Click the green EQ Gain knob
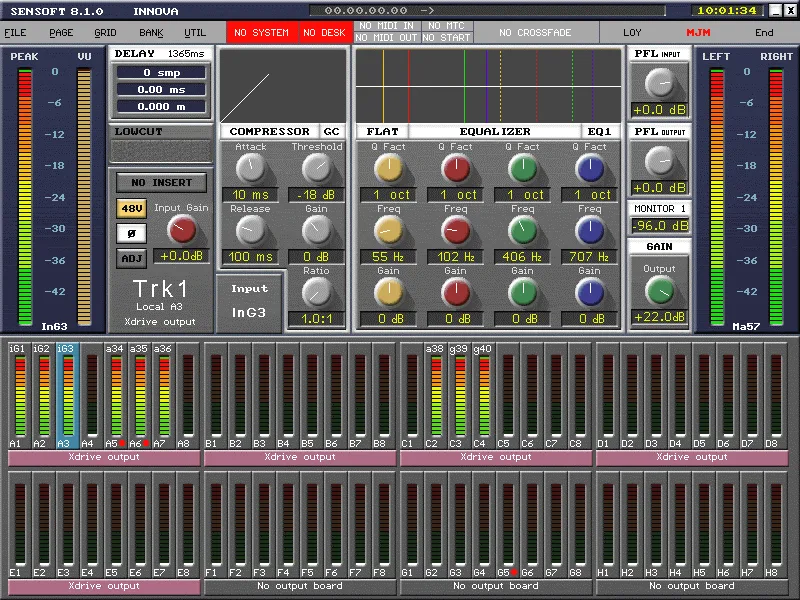Screen dimensions: 800x600 523,293
